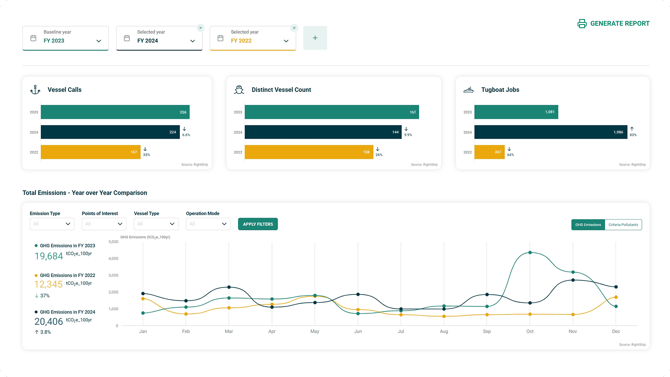Click the ship icon on Distinct Vessel Count
The height and width of the screenshot is (377, 670).
coord(239,89)
